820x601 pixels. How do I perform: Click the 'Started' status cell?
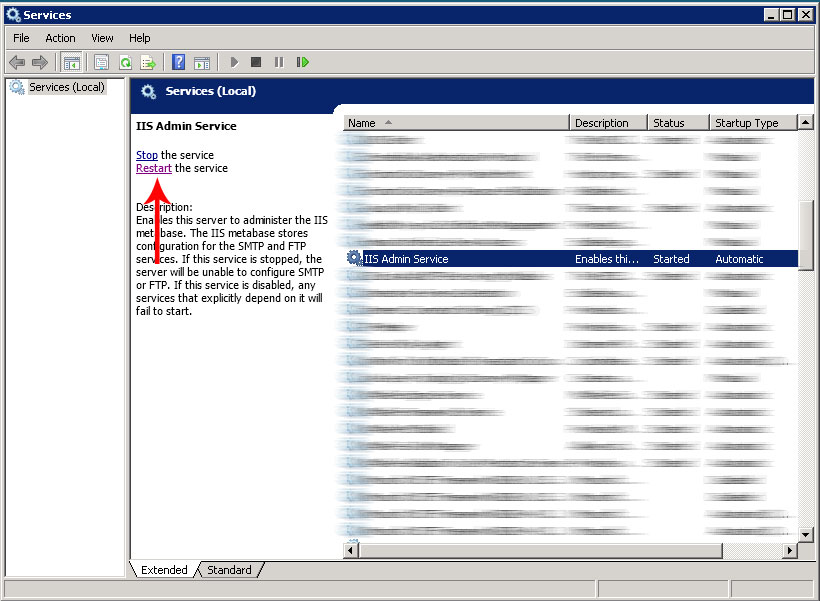(x=671, y=259)
